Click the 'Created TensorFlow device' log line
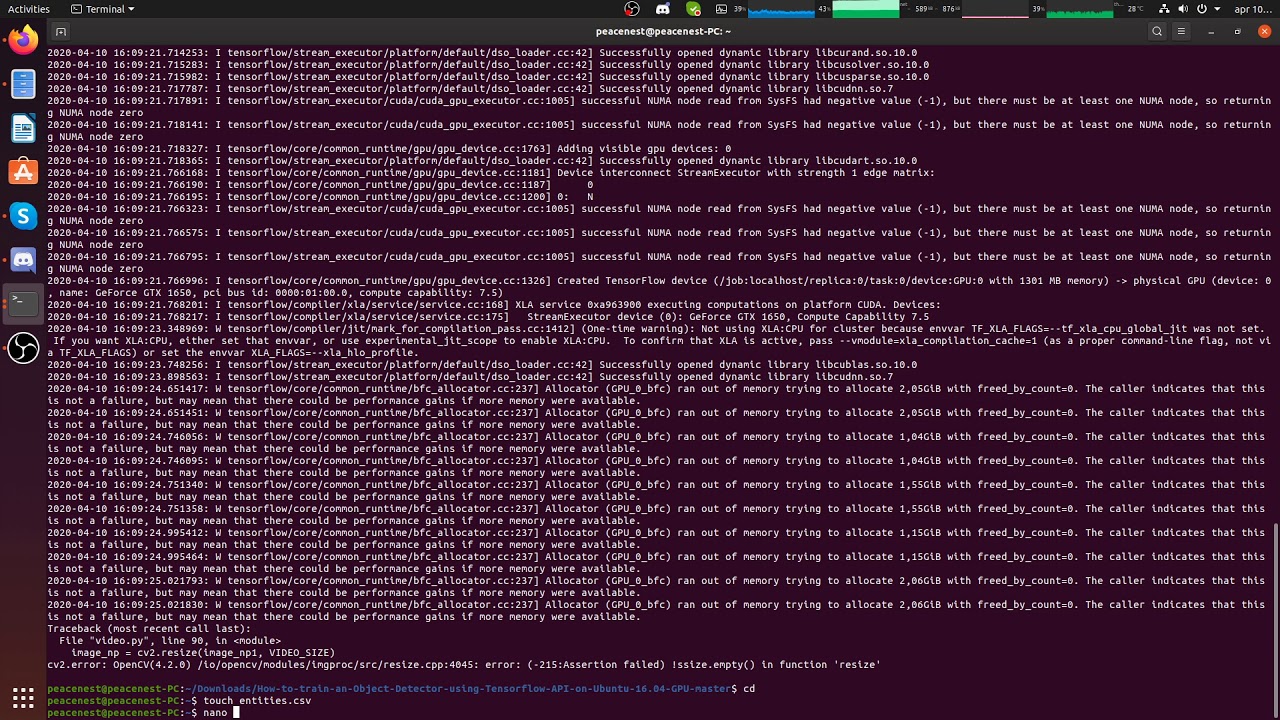This screenshot has height=720, width=1280. [659, 287]
